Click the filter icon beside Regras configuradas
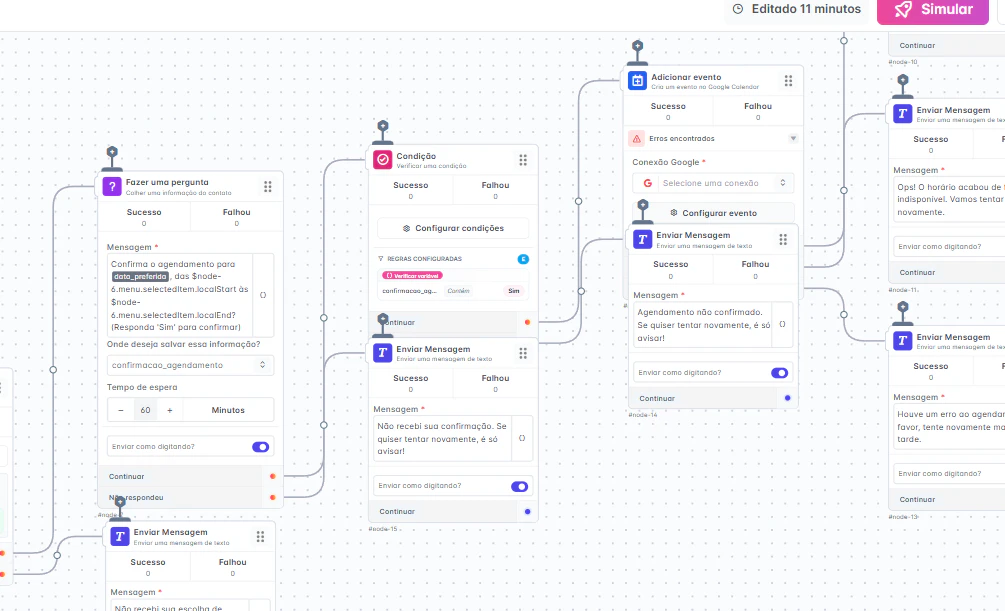This screenshot has height=611, width=1005. click(x=381, y=259)
